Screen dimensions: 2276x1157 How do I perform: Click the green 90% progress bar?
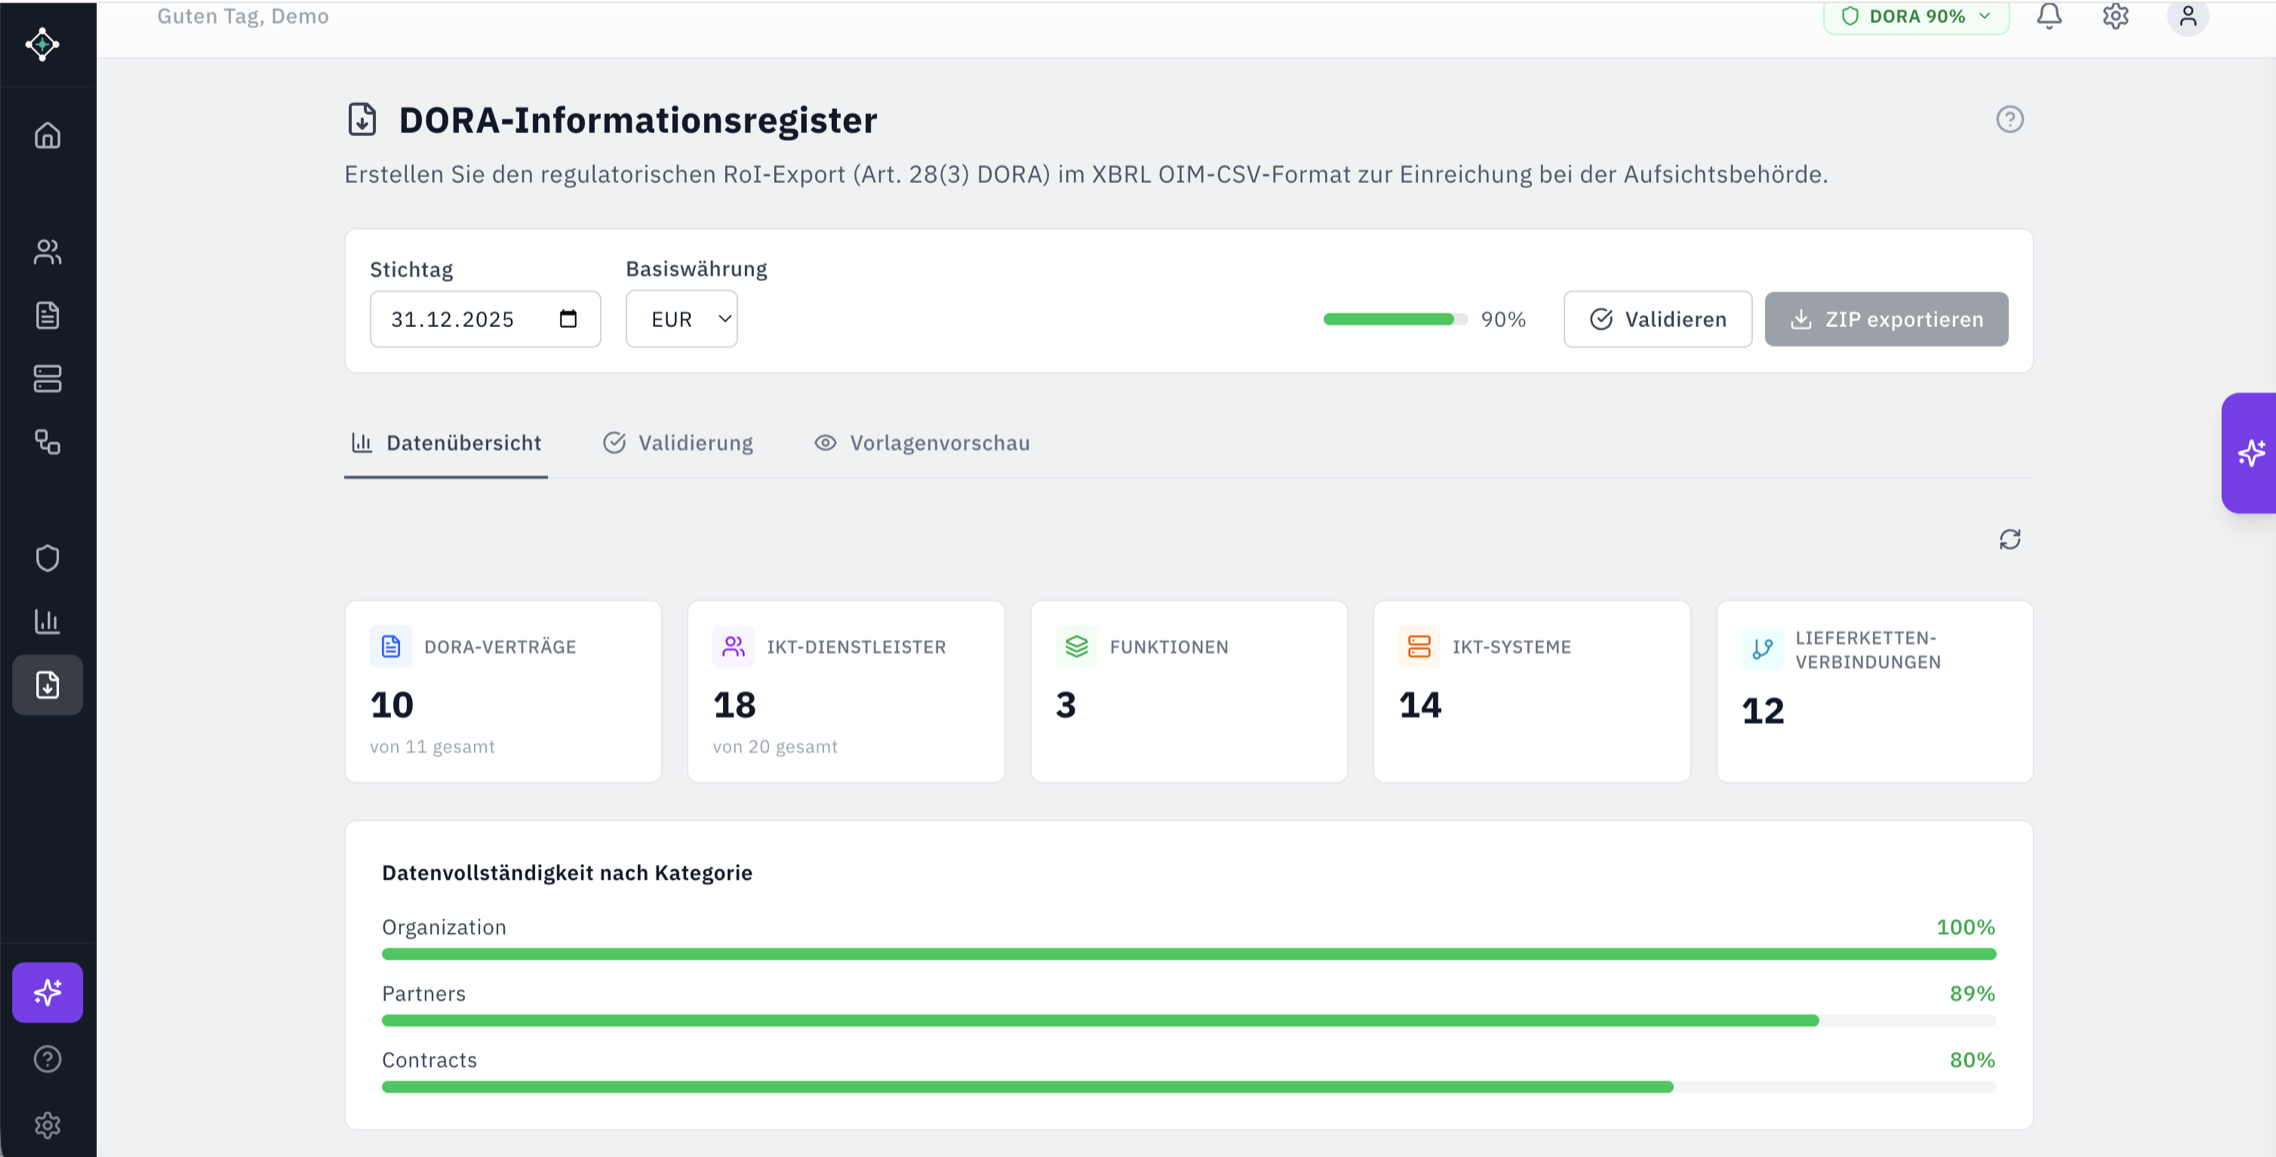click(1390, 318)
